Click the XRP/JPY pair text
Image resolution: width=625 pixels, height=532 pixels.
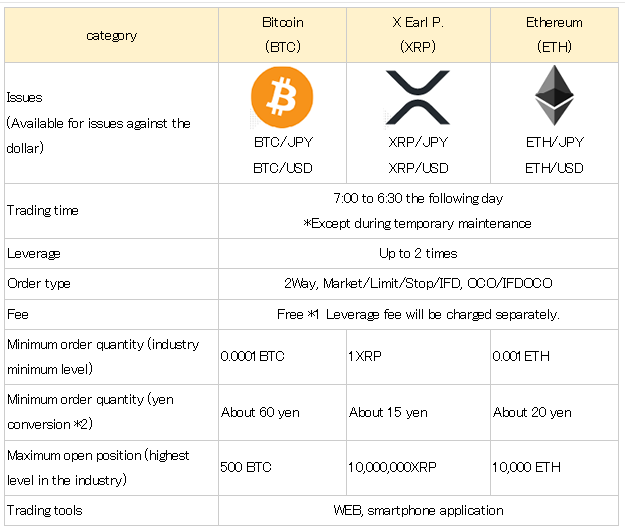pos(418,142)
